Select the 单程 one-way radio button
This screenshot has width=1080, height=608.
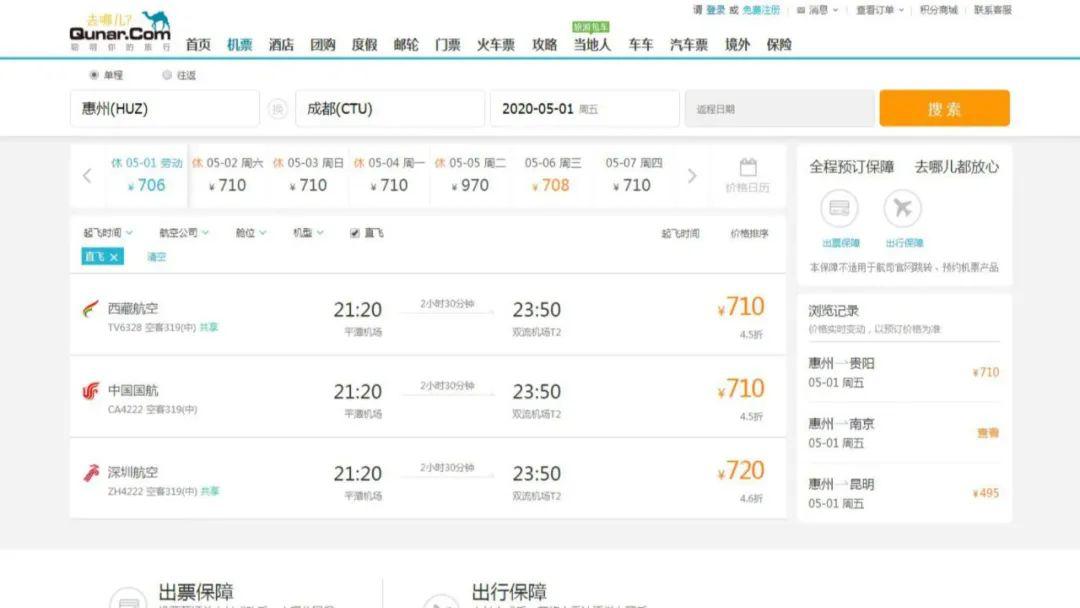[x=94, y=75]
